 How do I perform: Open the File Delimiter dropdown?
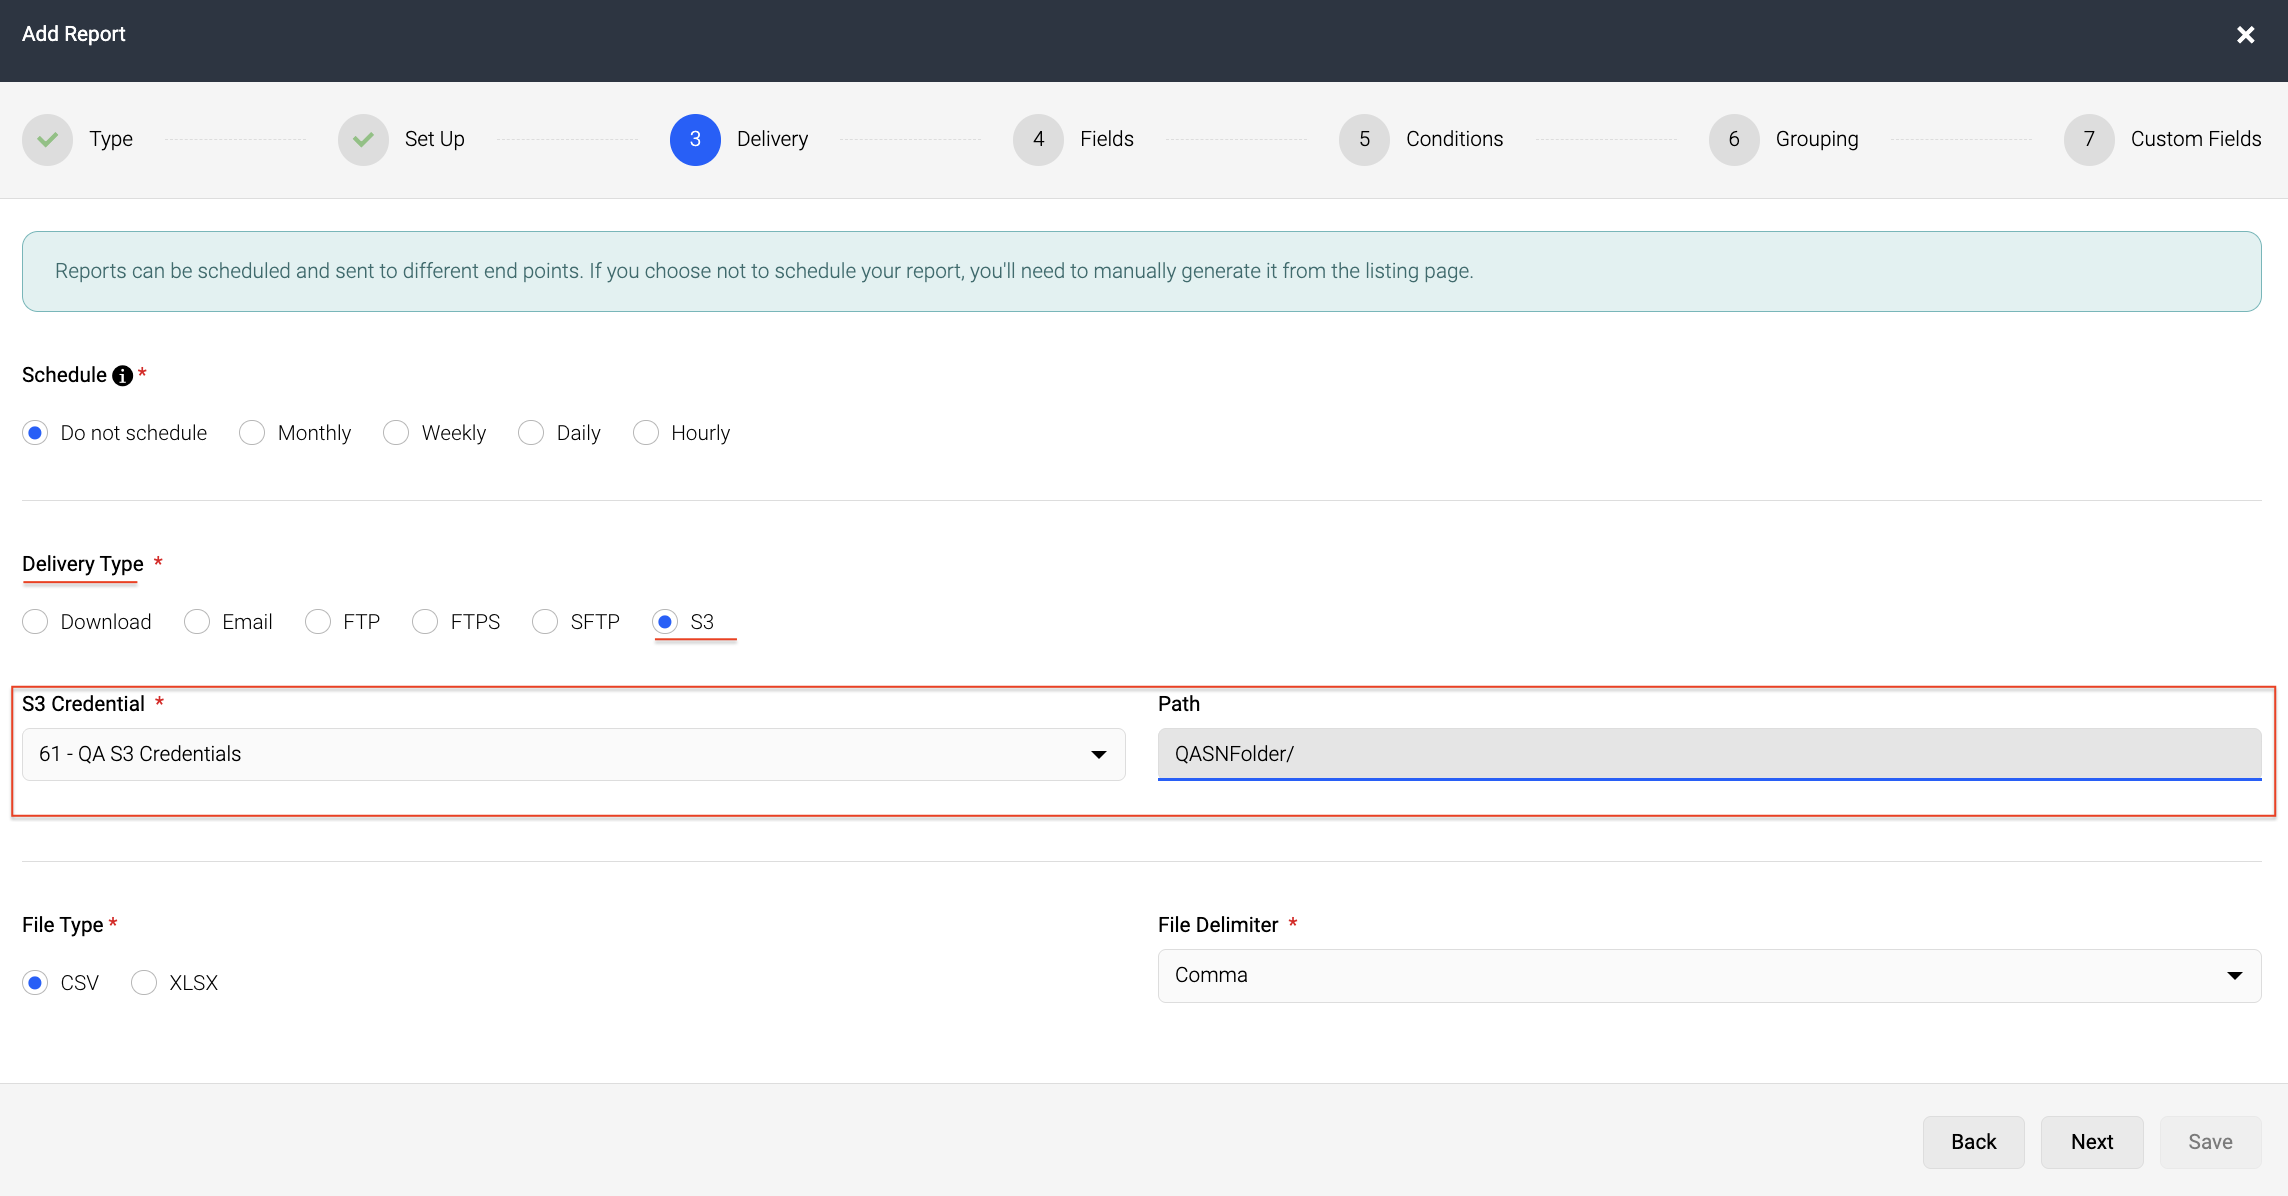(1709, 975)
